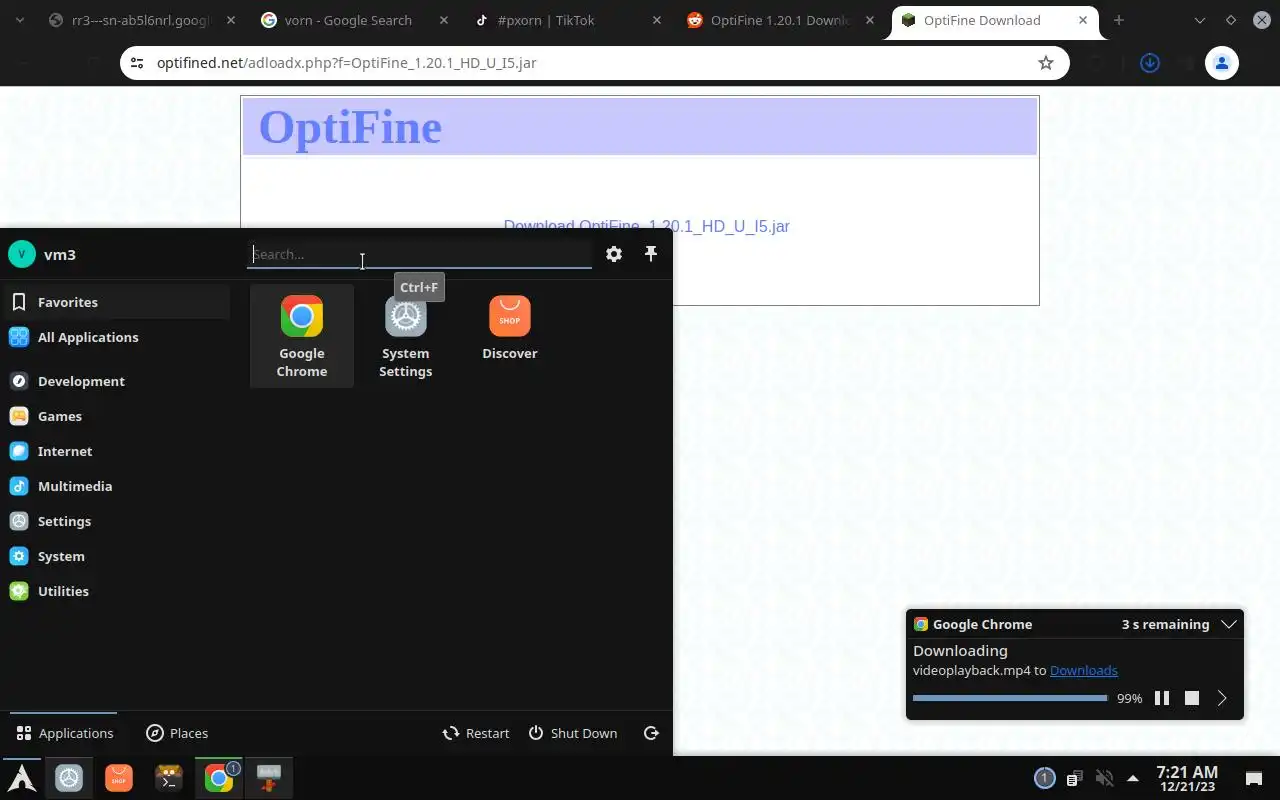Click the OptiFine page heading
The width and height of the screenshot is (1280, 800).
(350, 127)
